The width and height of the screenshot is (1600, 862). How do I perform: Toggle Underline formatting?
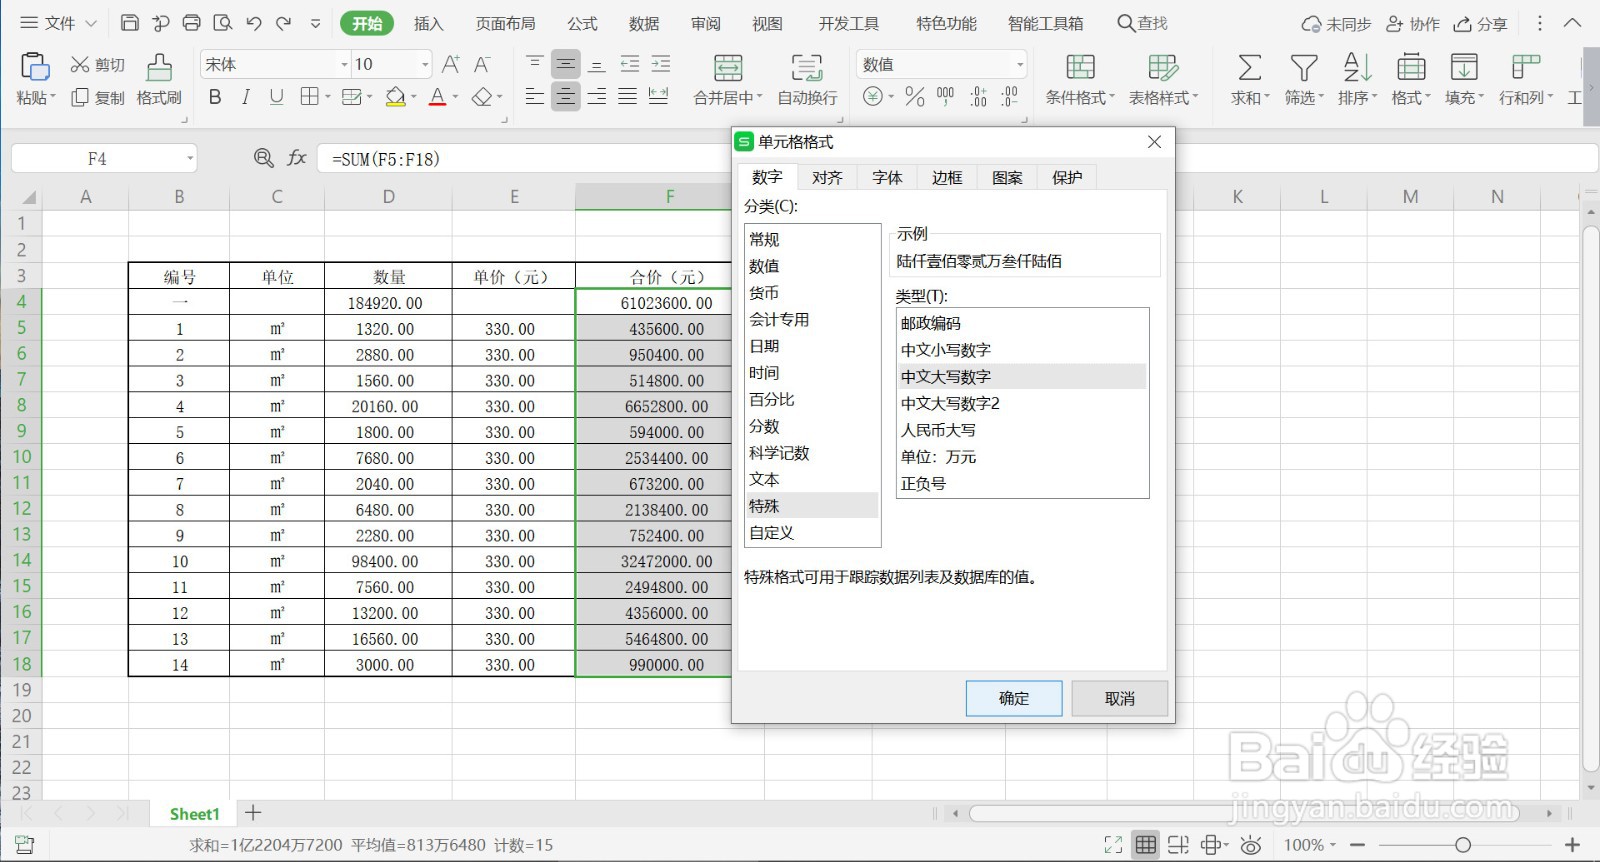pos(277,97)
